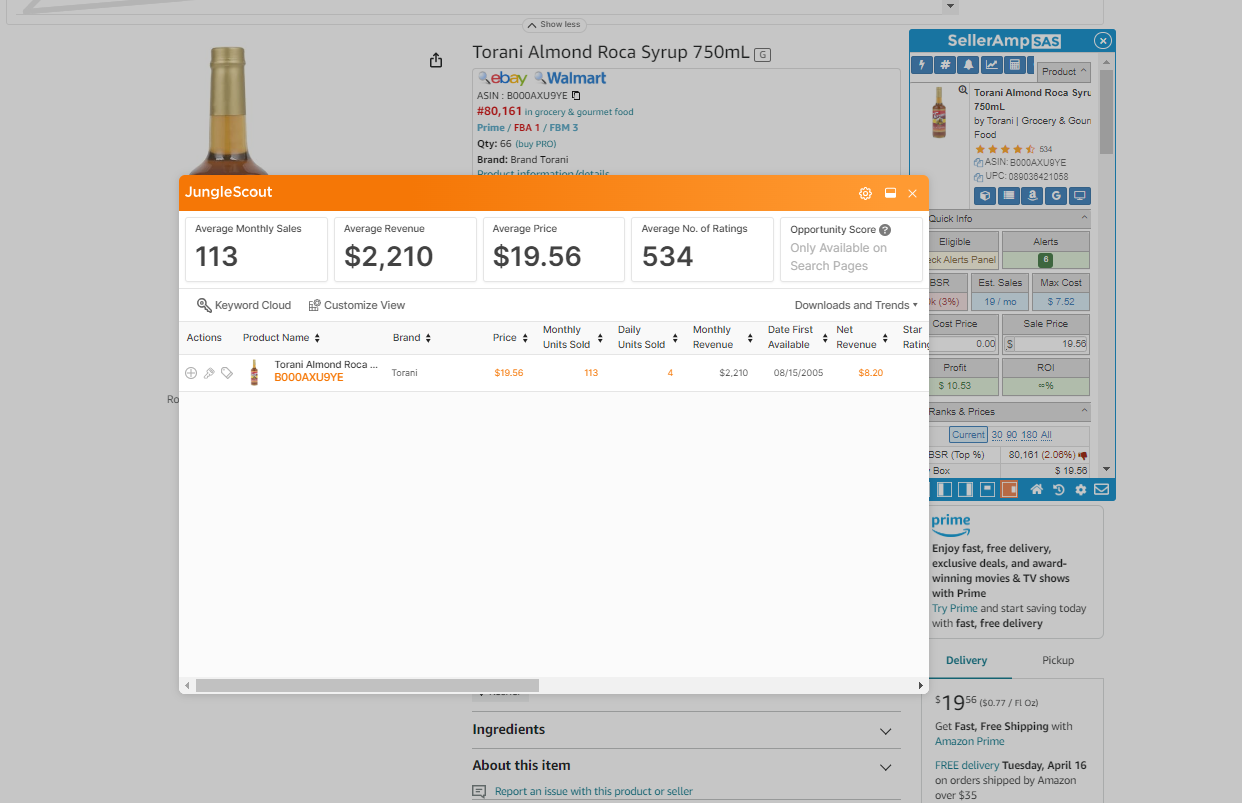Click the tag icon in Torani row
Image resolution: width=1242 pixels, height=803 pixels.
point(227,373)
